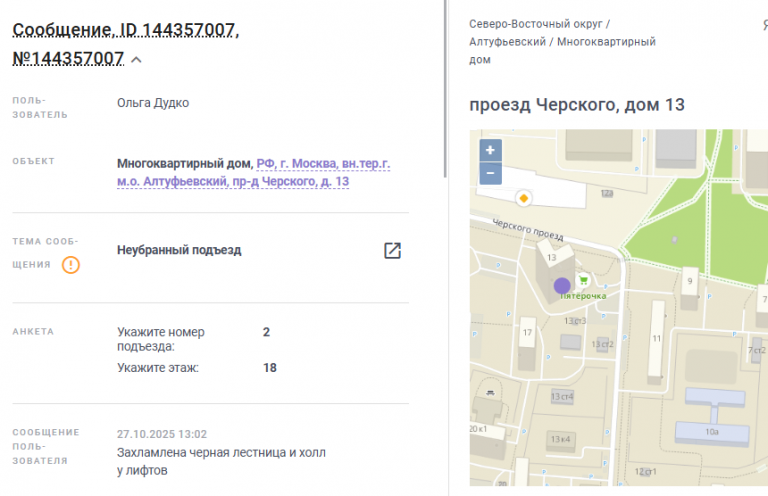Click Многоквартирный дом object label

point(185,164)
